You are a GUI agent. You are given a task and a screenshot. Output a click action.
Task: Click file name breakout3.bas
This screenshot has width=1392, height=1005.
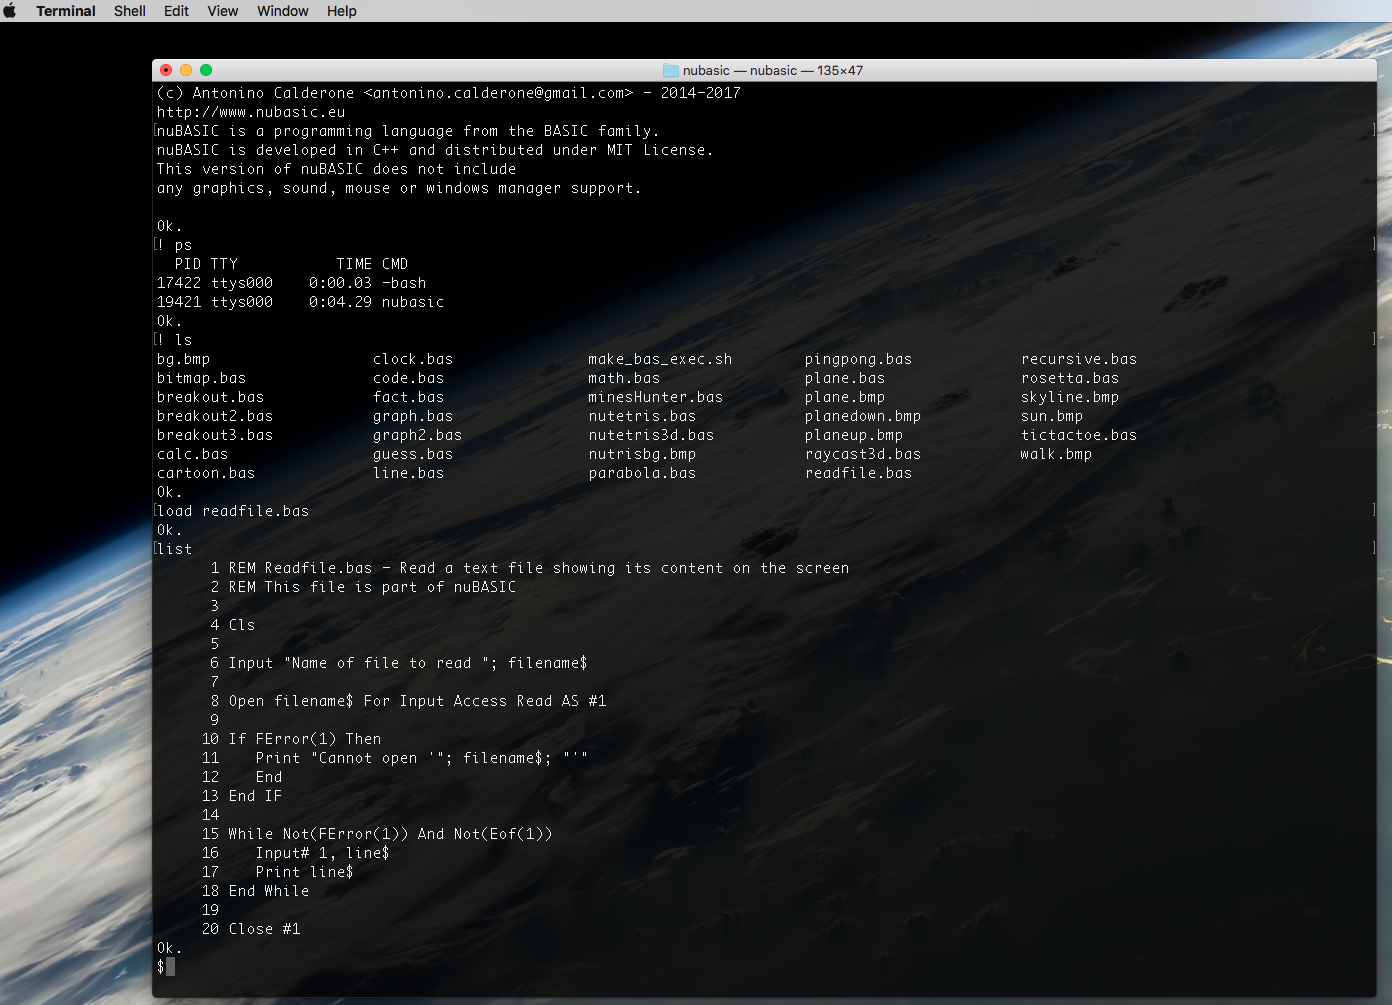pos(215,435)
